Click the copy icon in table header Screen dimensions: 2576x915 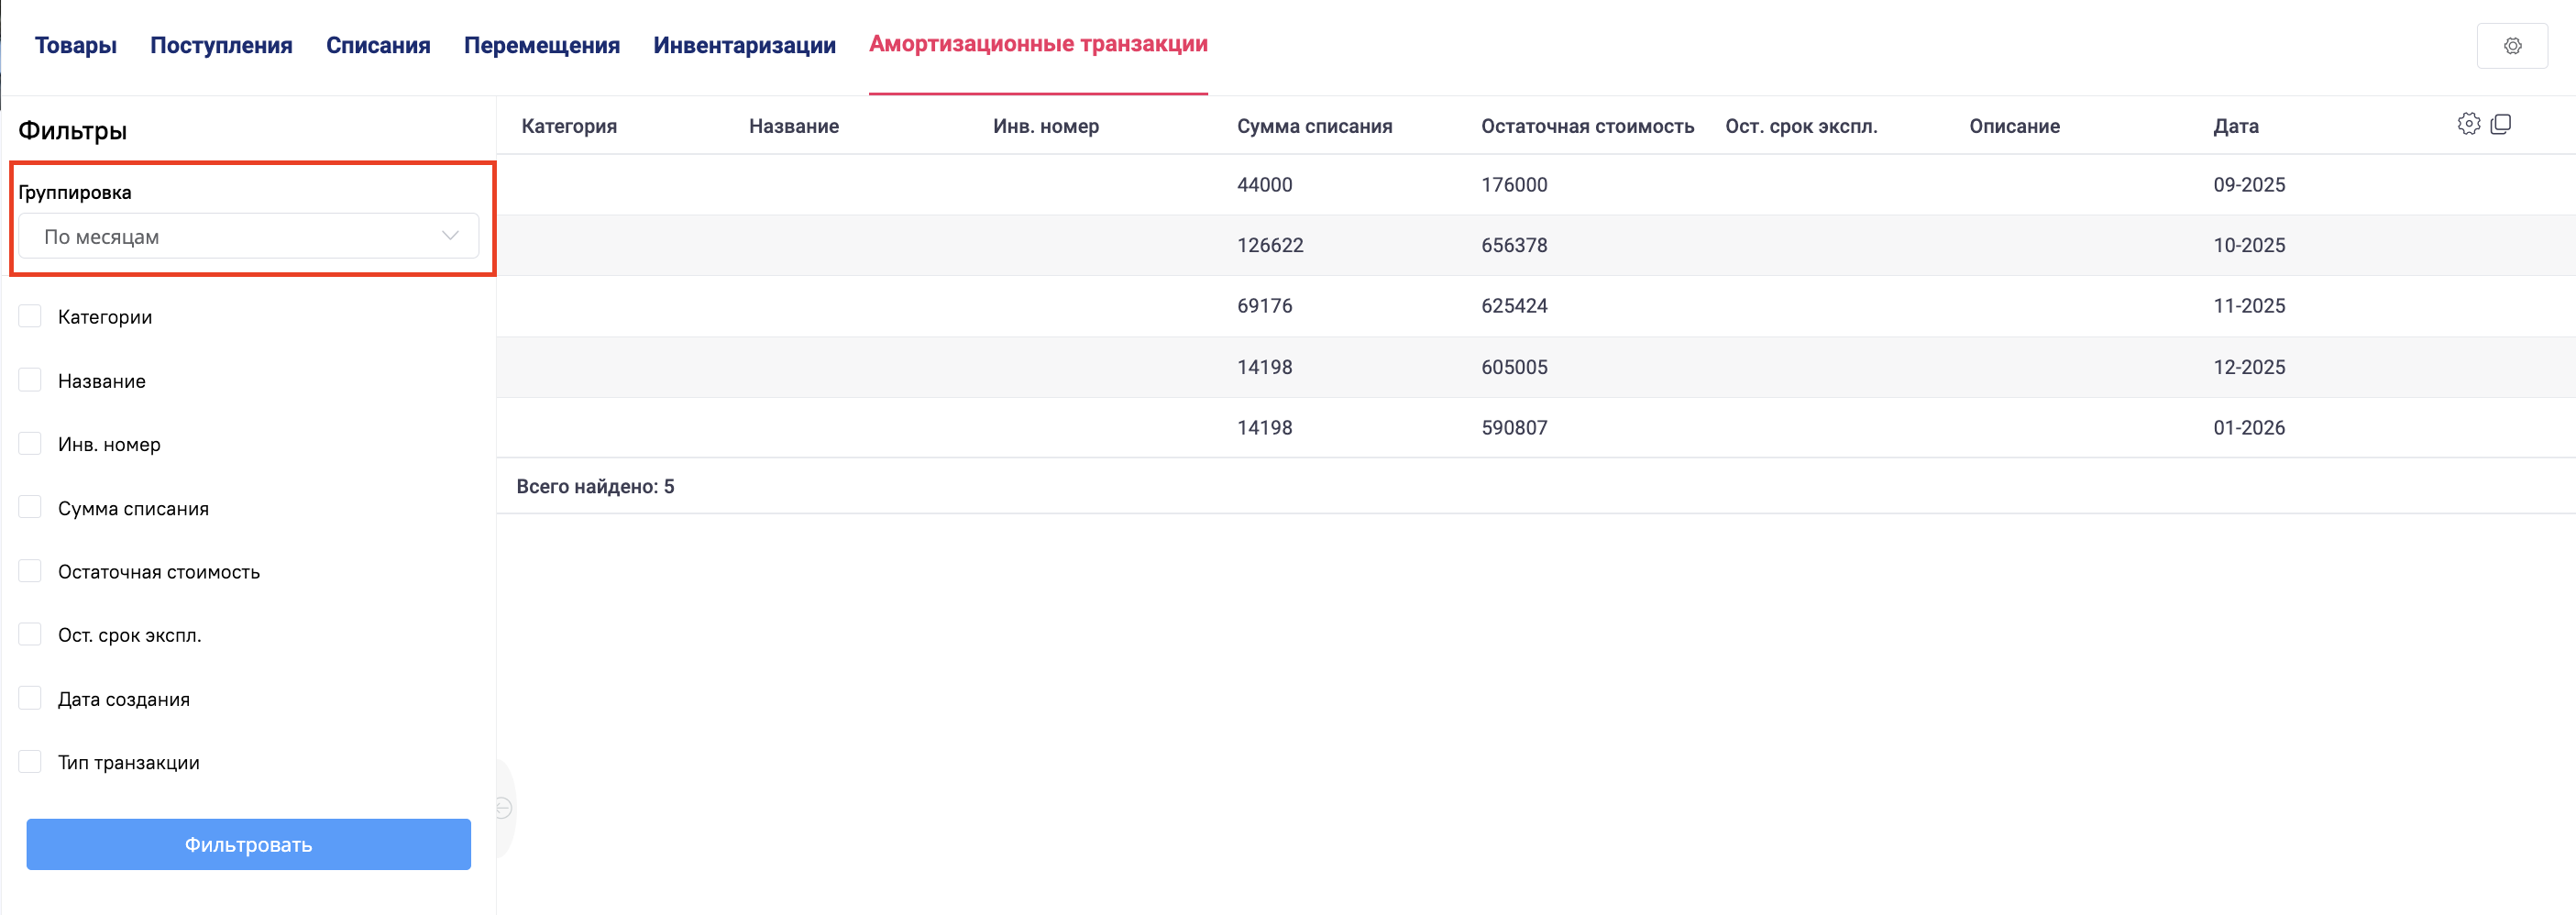(x=2500, y=124)
